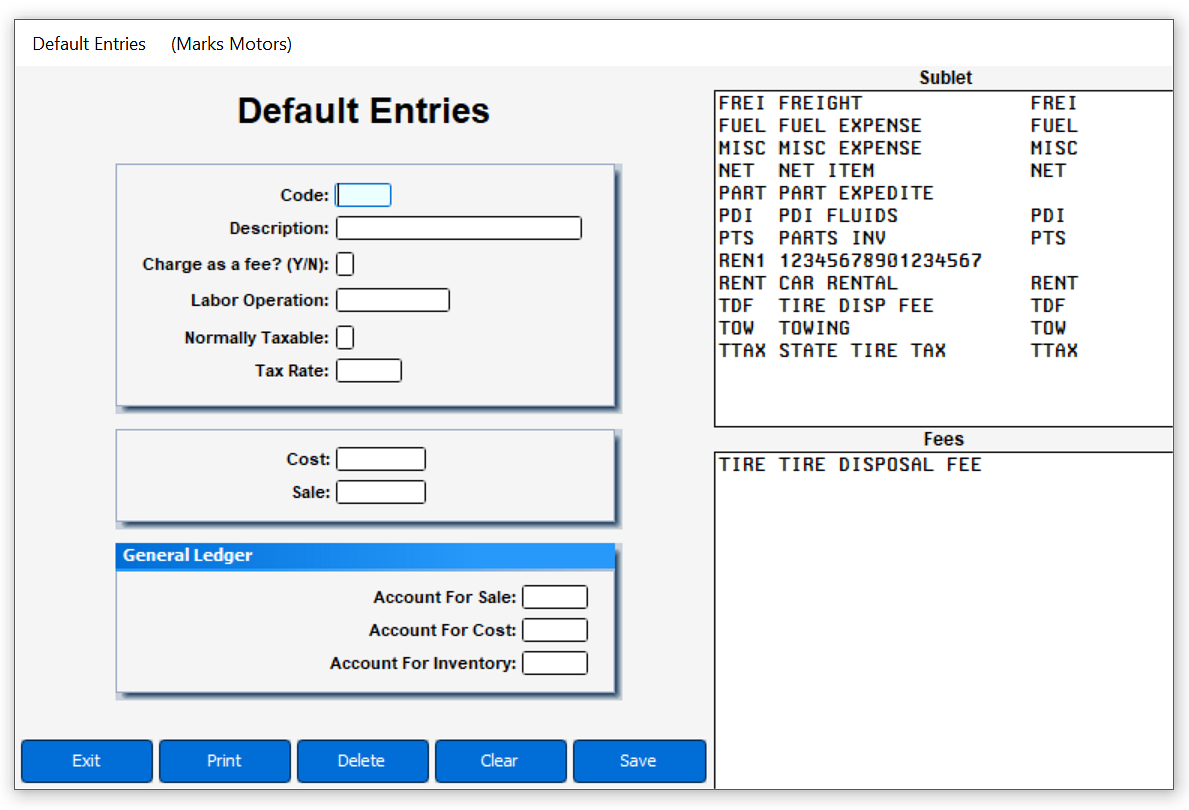Select the TIRE DISPOSAL FEE entry under Fees
Viewport: 1189px width, 810px height.
[x=850, y=463]
